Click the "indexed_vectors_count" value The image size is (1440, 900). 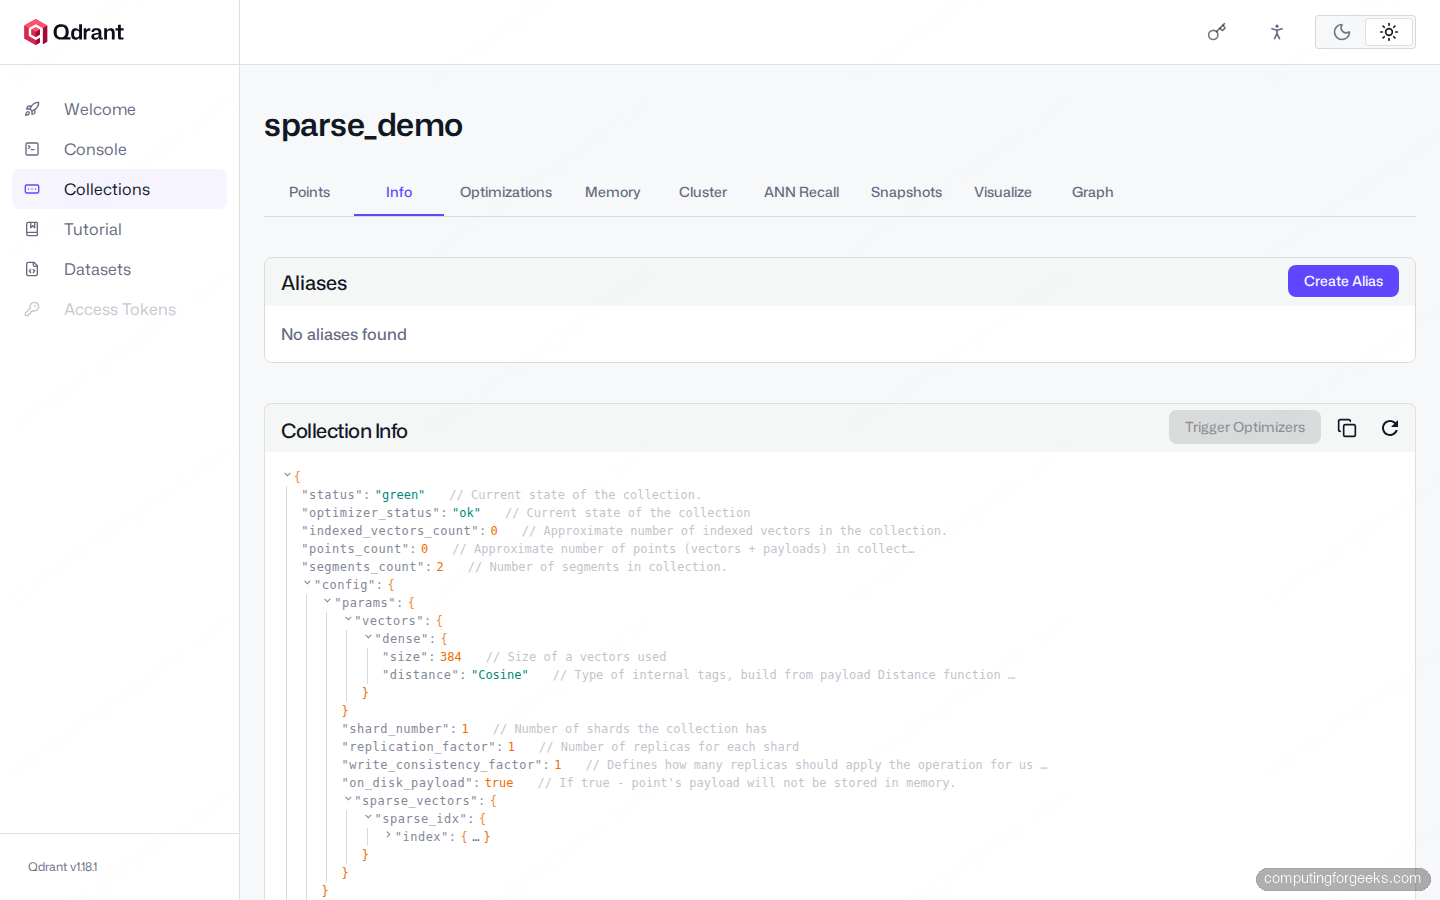pyautogui.click(x=494, y=531)
